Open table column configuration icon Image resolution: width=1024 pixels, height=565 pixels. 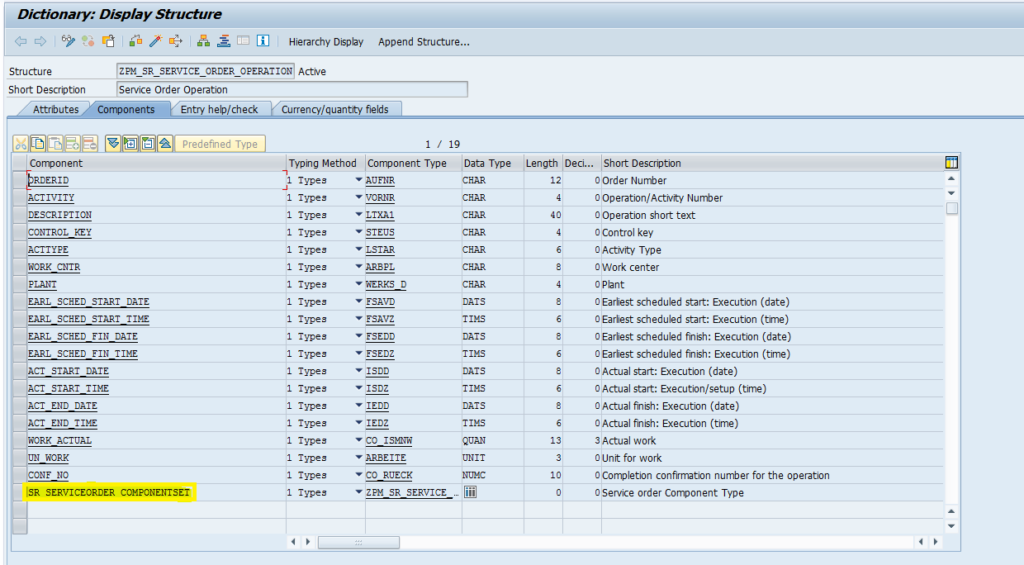tap(952, 163)
